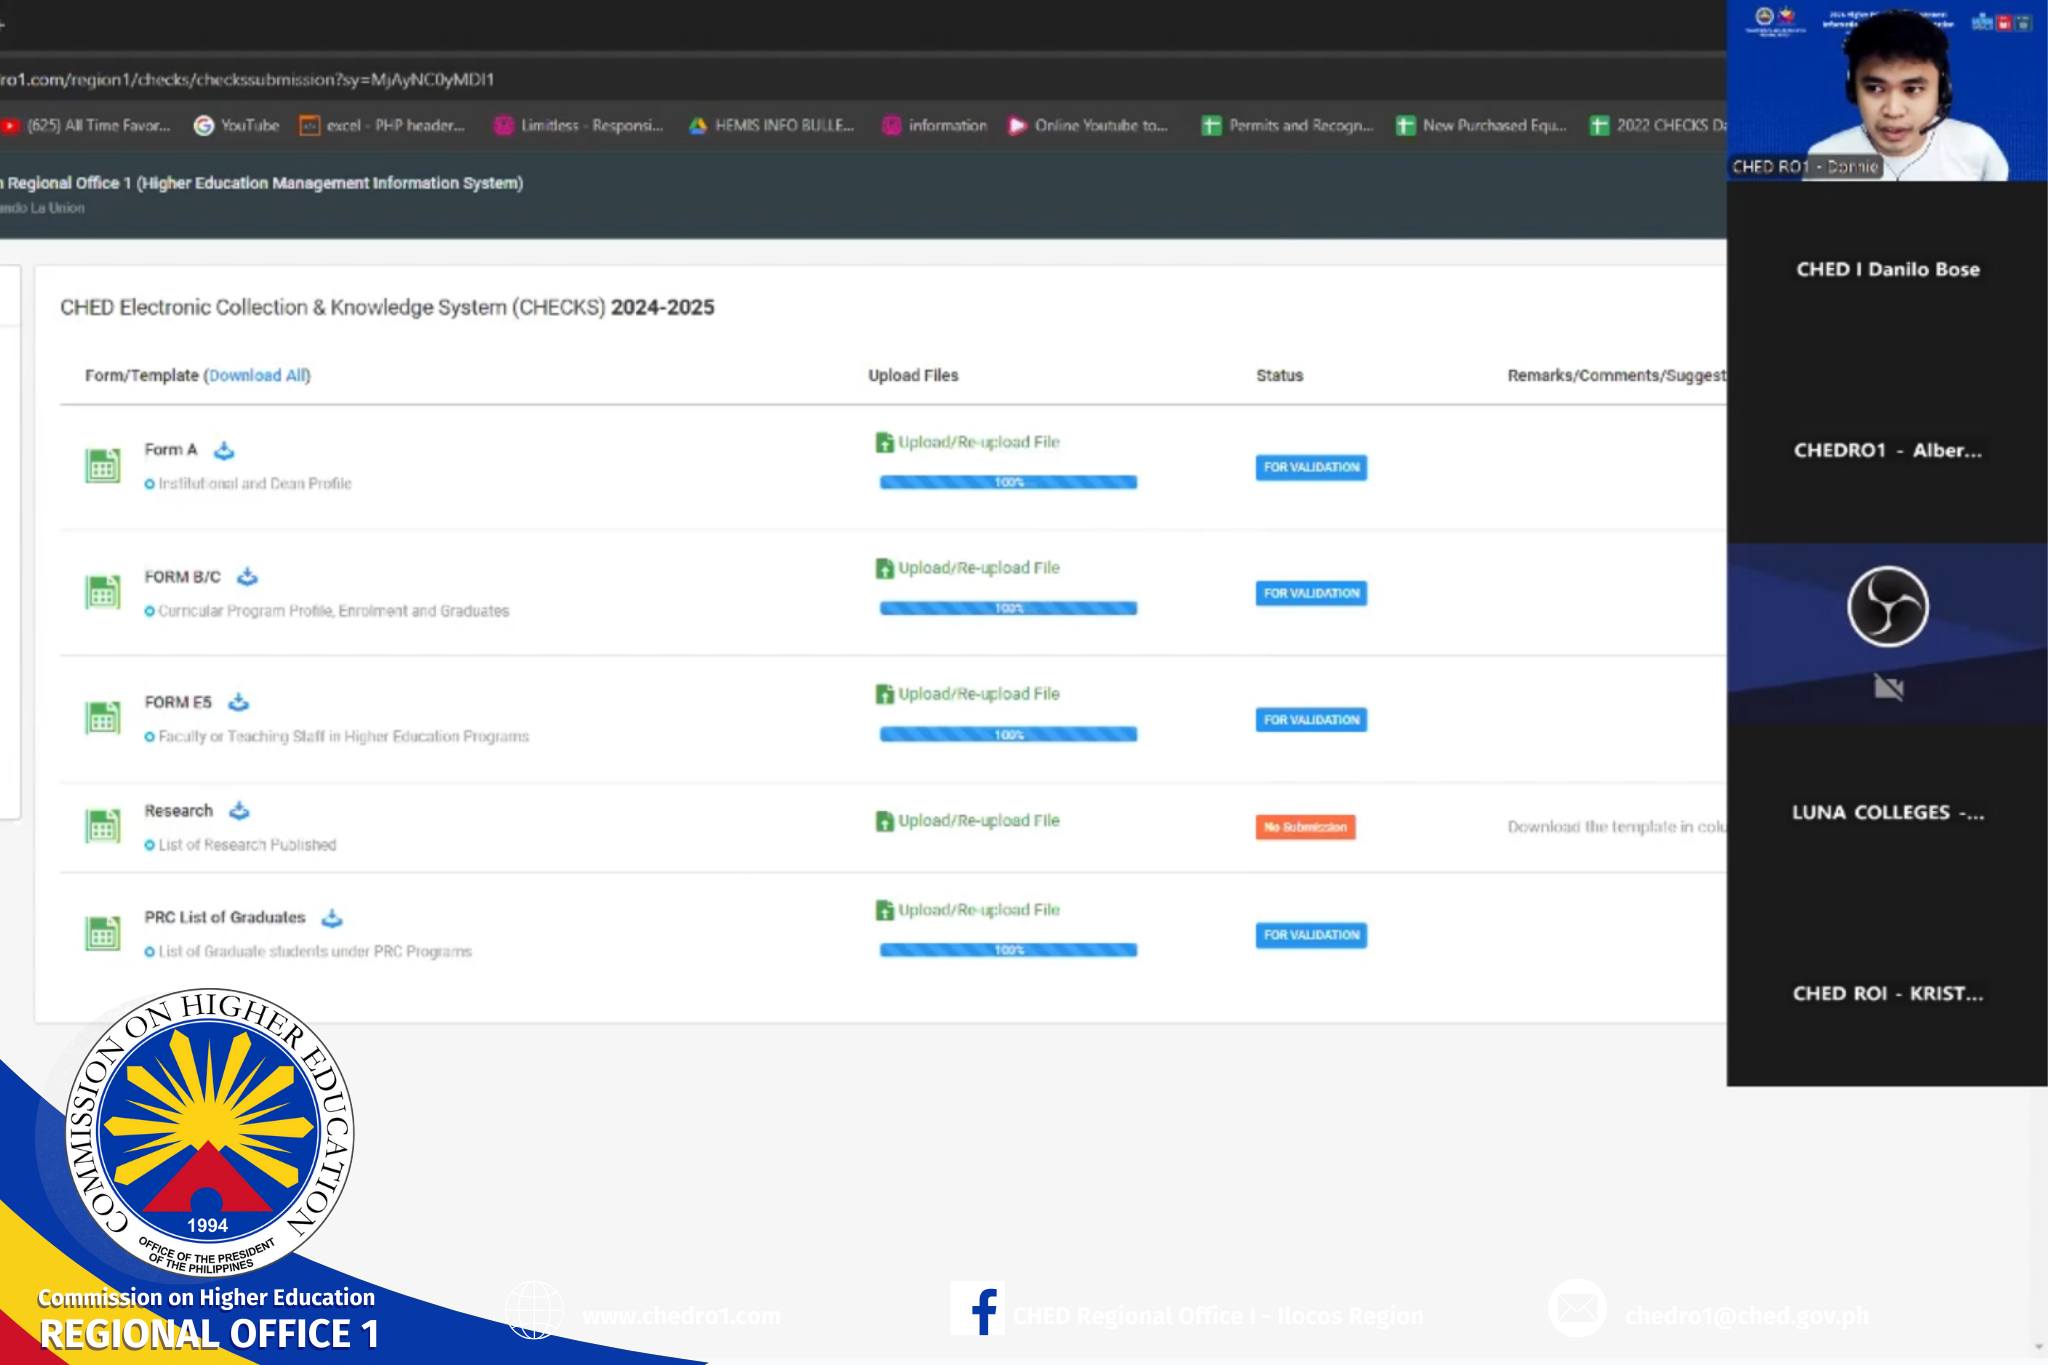The width and height of the screenshot is (2048, 1365).
Task: Click the Download All link
Action: pos(258,375)
